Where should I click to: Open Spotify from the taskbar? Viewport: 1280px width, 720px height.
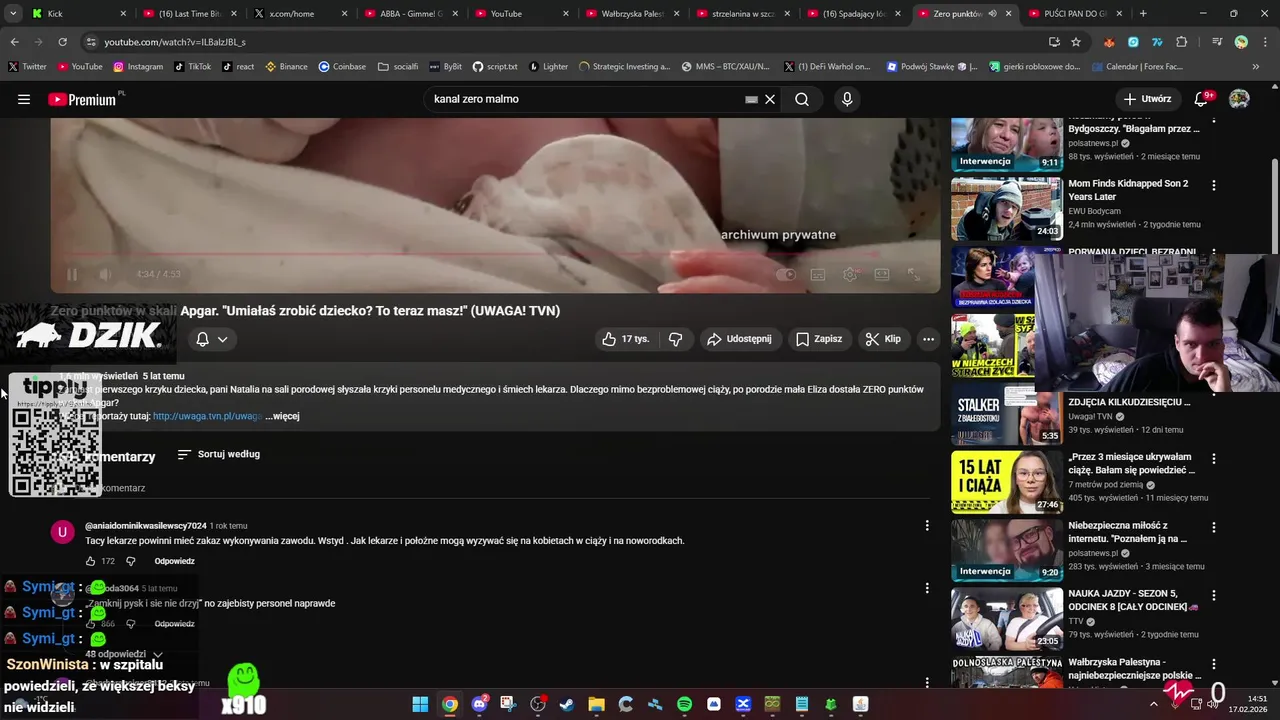684,704
